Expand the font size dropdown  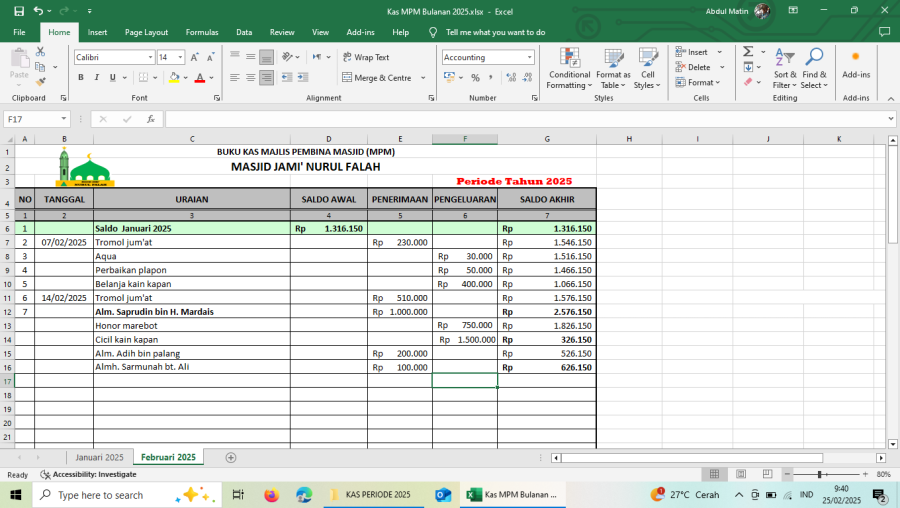coord(180,57)
